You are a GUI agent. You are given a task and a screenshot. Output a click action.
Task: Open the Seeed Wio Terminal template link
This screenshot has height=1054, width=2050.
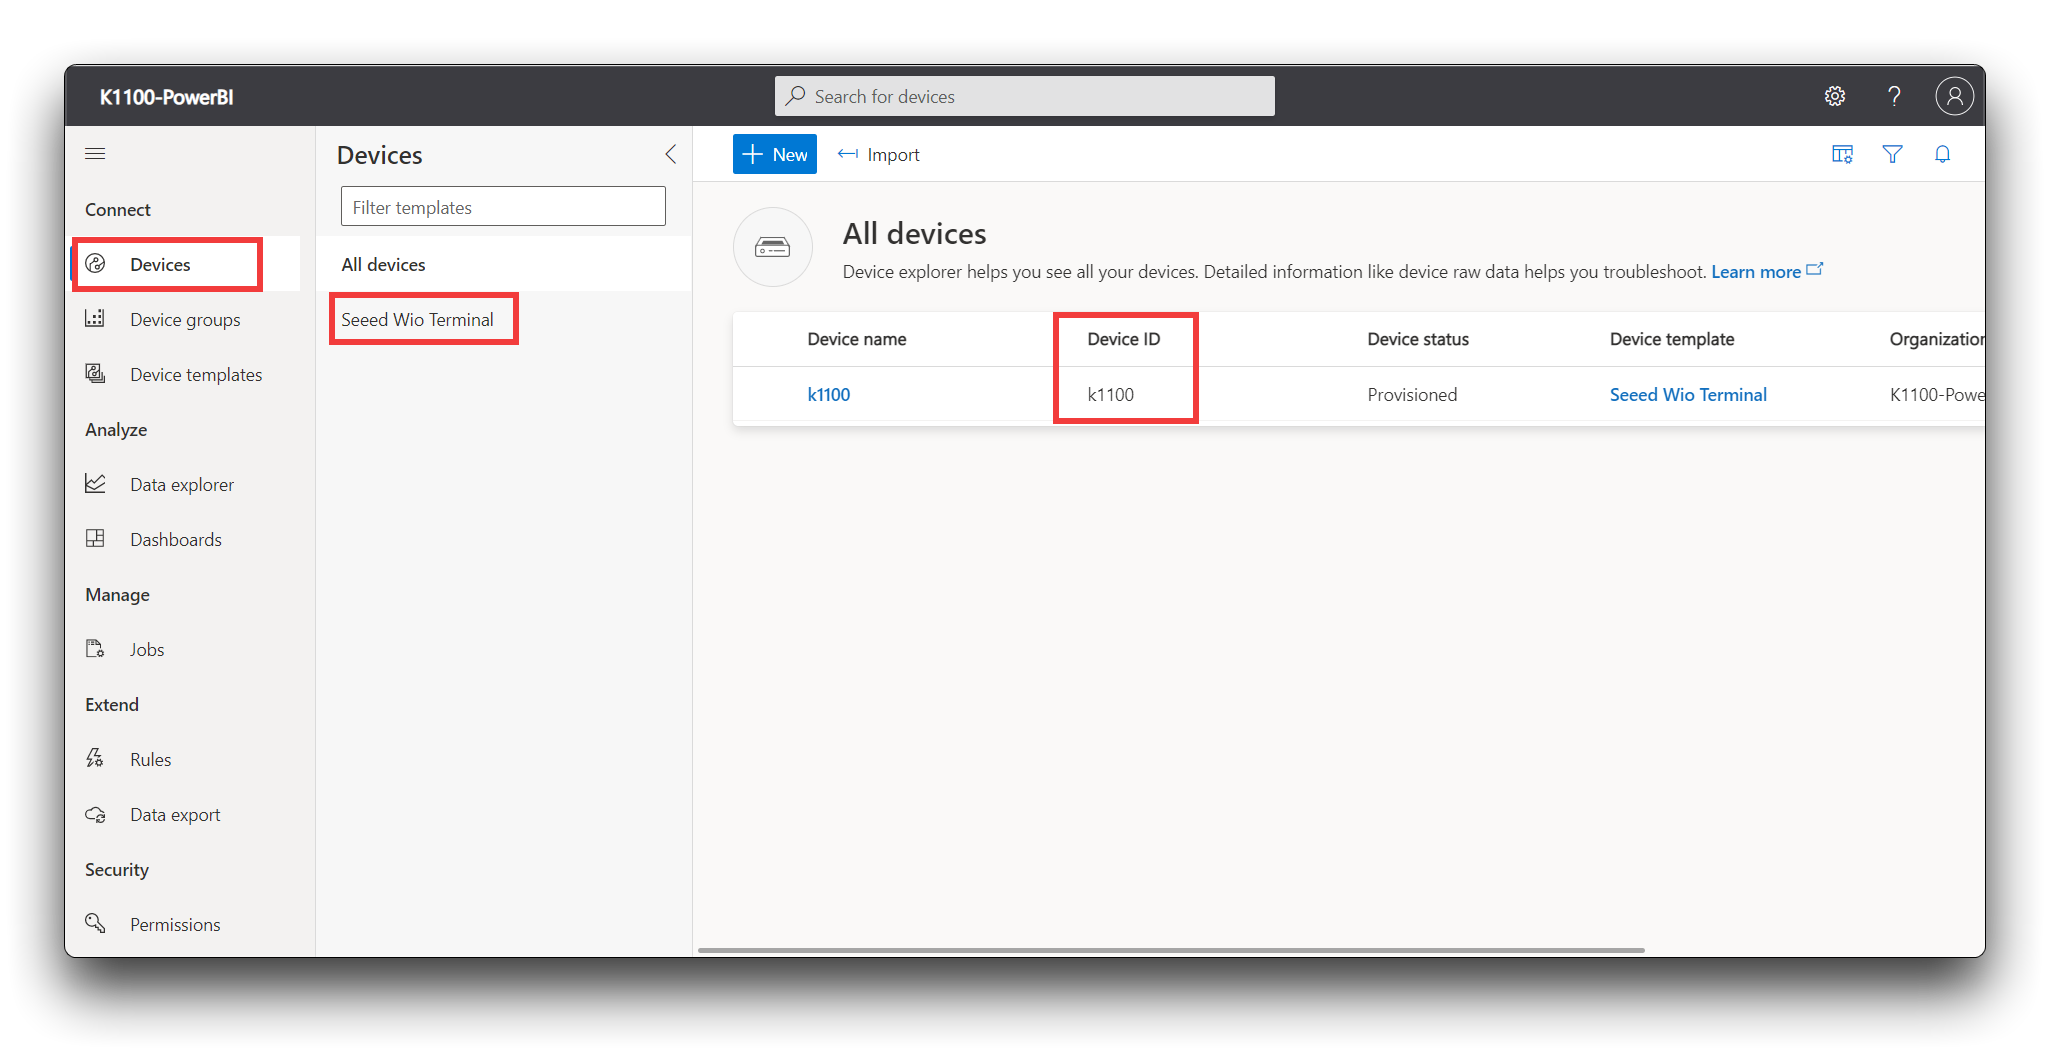[1688, 395]
